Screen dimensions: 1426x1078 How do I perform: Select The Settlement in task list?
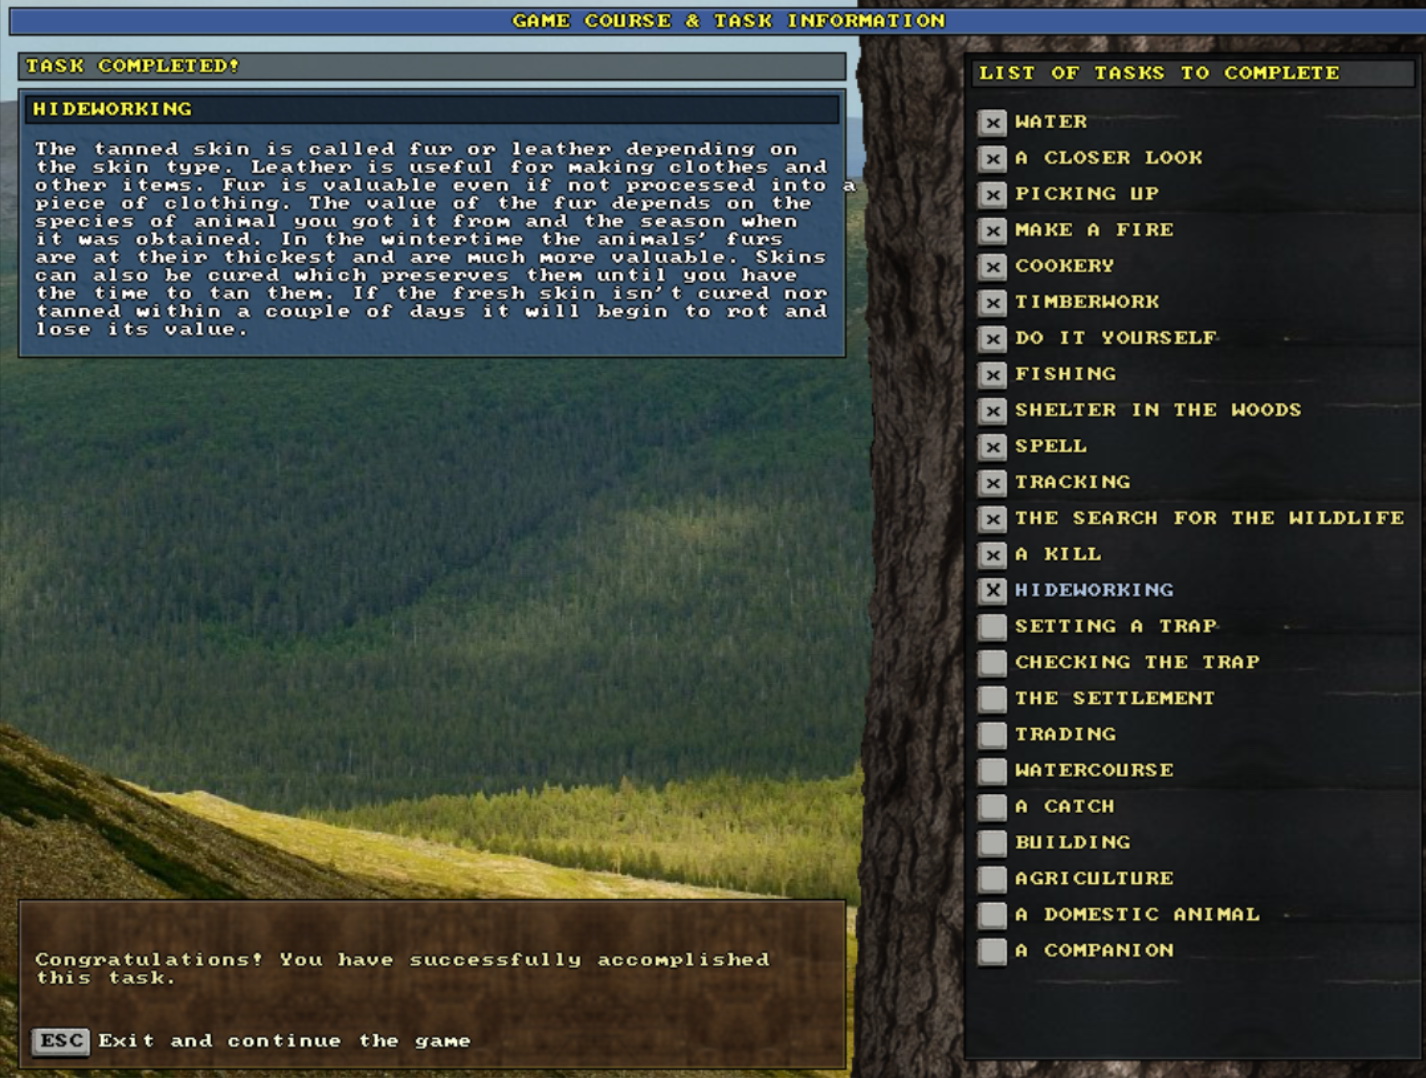(1114, 698)
